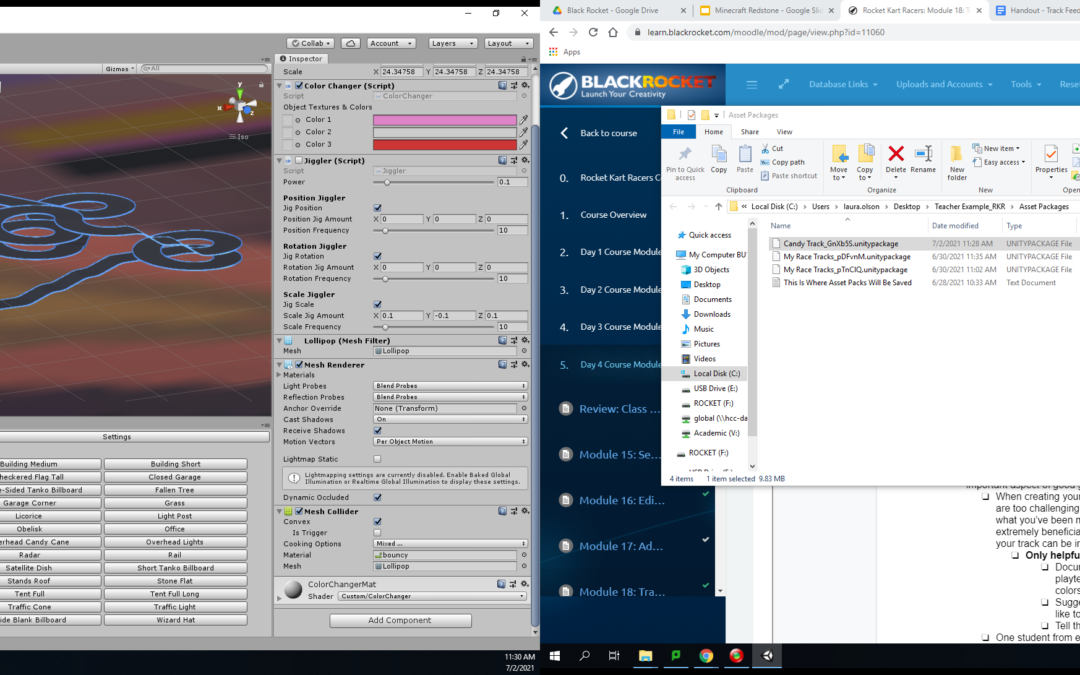Click the red Color 3 swatch

pos(444,145)
